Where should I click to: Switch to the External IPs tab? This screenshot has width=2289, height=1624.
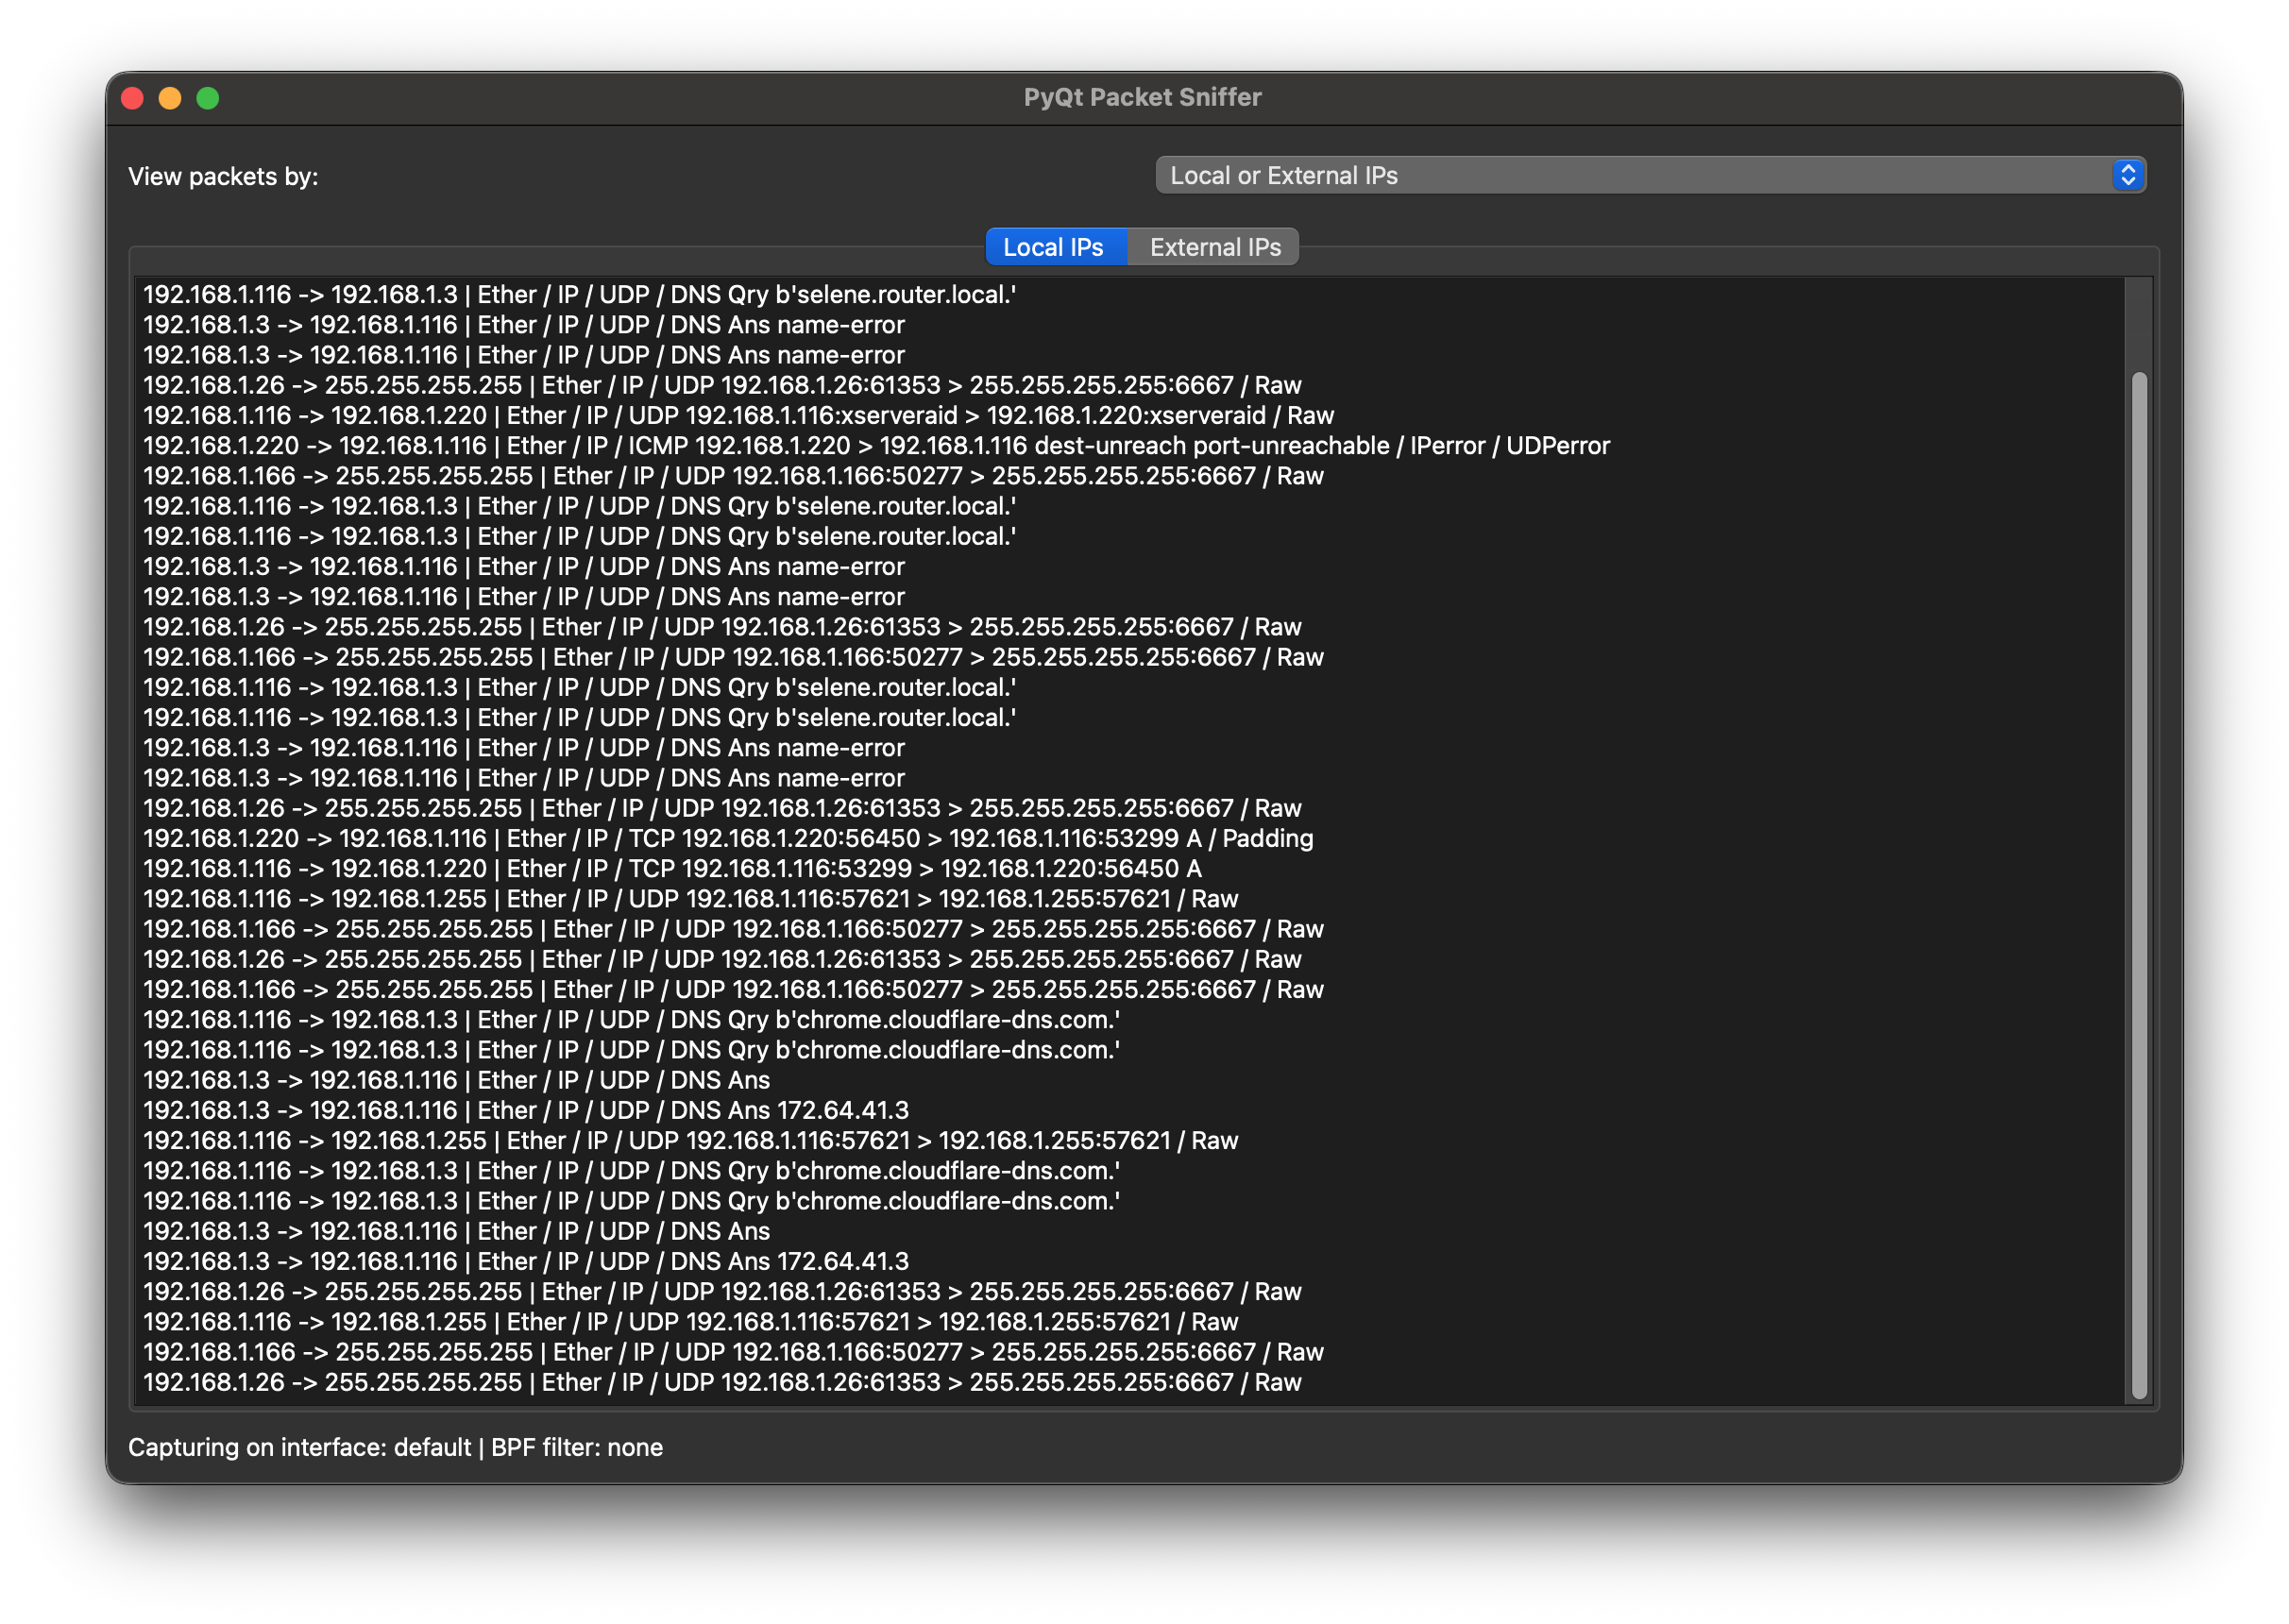pyautogui.click(x=1214, y=247)
